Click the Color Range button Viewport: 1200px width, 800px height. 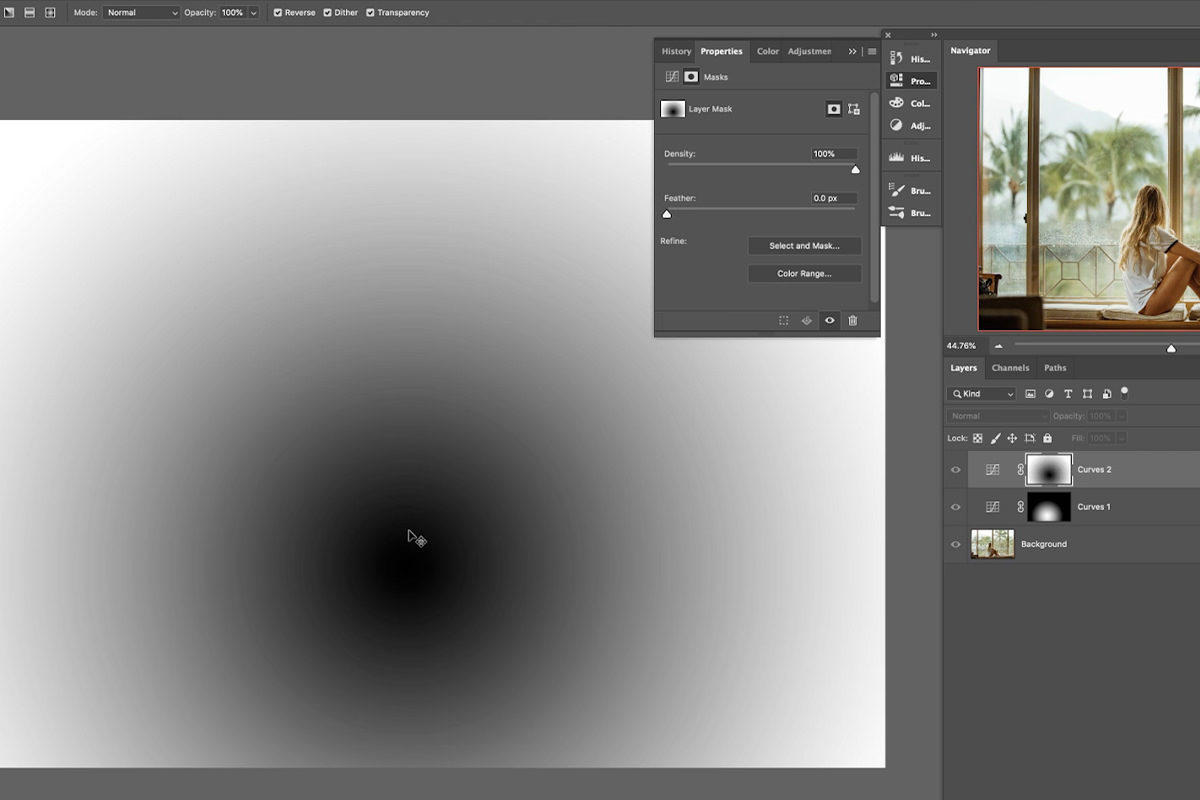tap(804, 273)
